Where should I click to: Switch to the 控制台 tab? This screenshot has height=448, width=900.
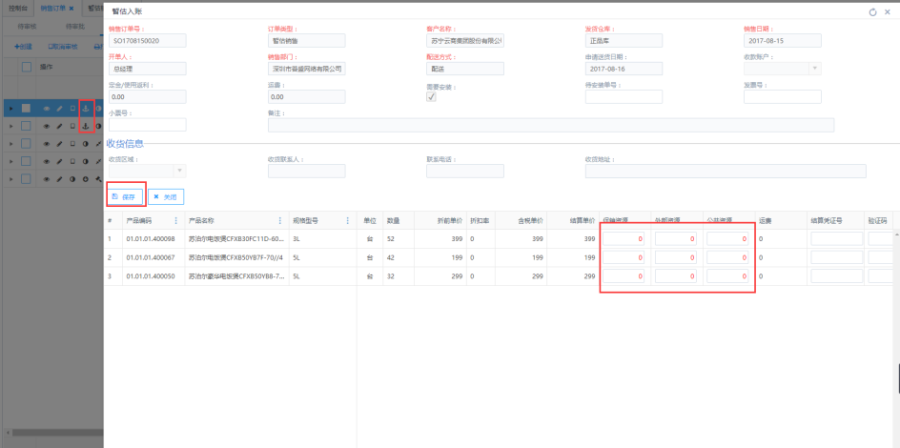point(17,7)
